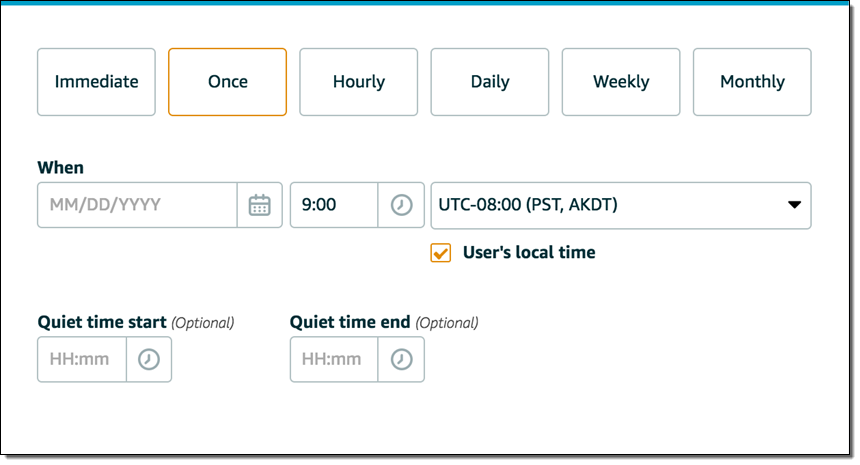Image resolution: width=860 pixels, height=465 pixels.
Task: Click the clock icon beside 9:00
Action: [400, 205]
